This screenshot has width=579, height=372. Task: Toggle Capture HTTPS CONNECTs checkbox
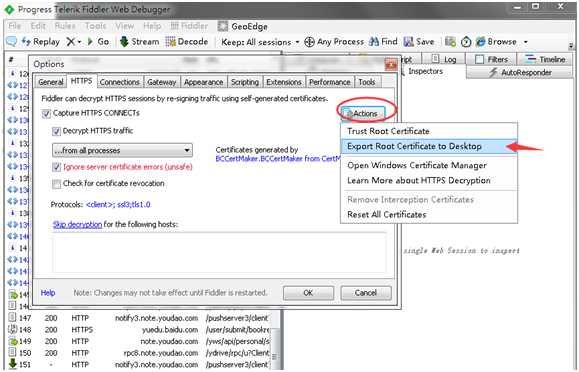click(x=46, y=114)
